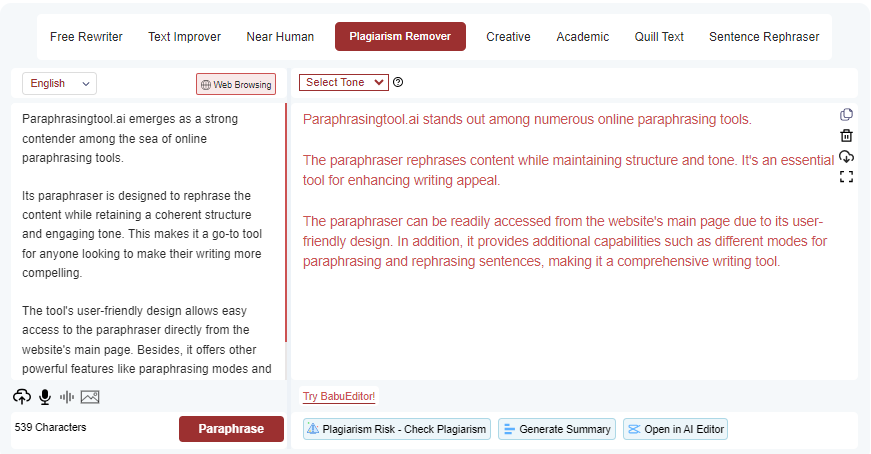Switch to Creative mode

pos(508,37)
